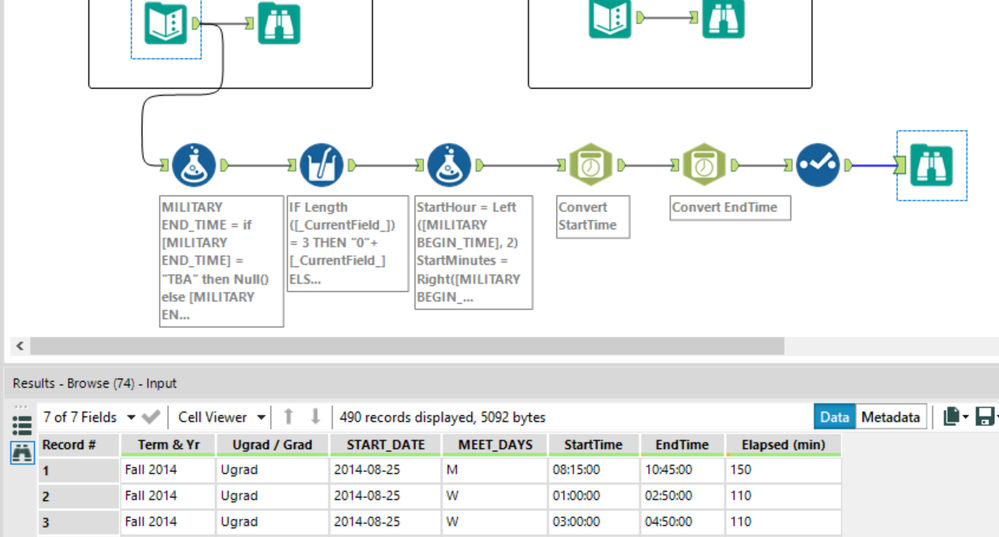Click the START_DATE column header
The image size is (999, 537).
[x=385, y=445]
